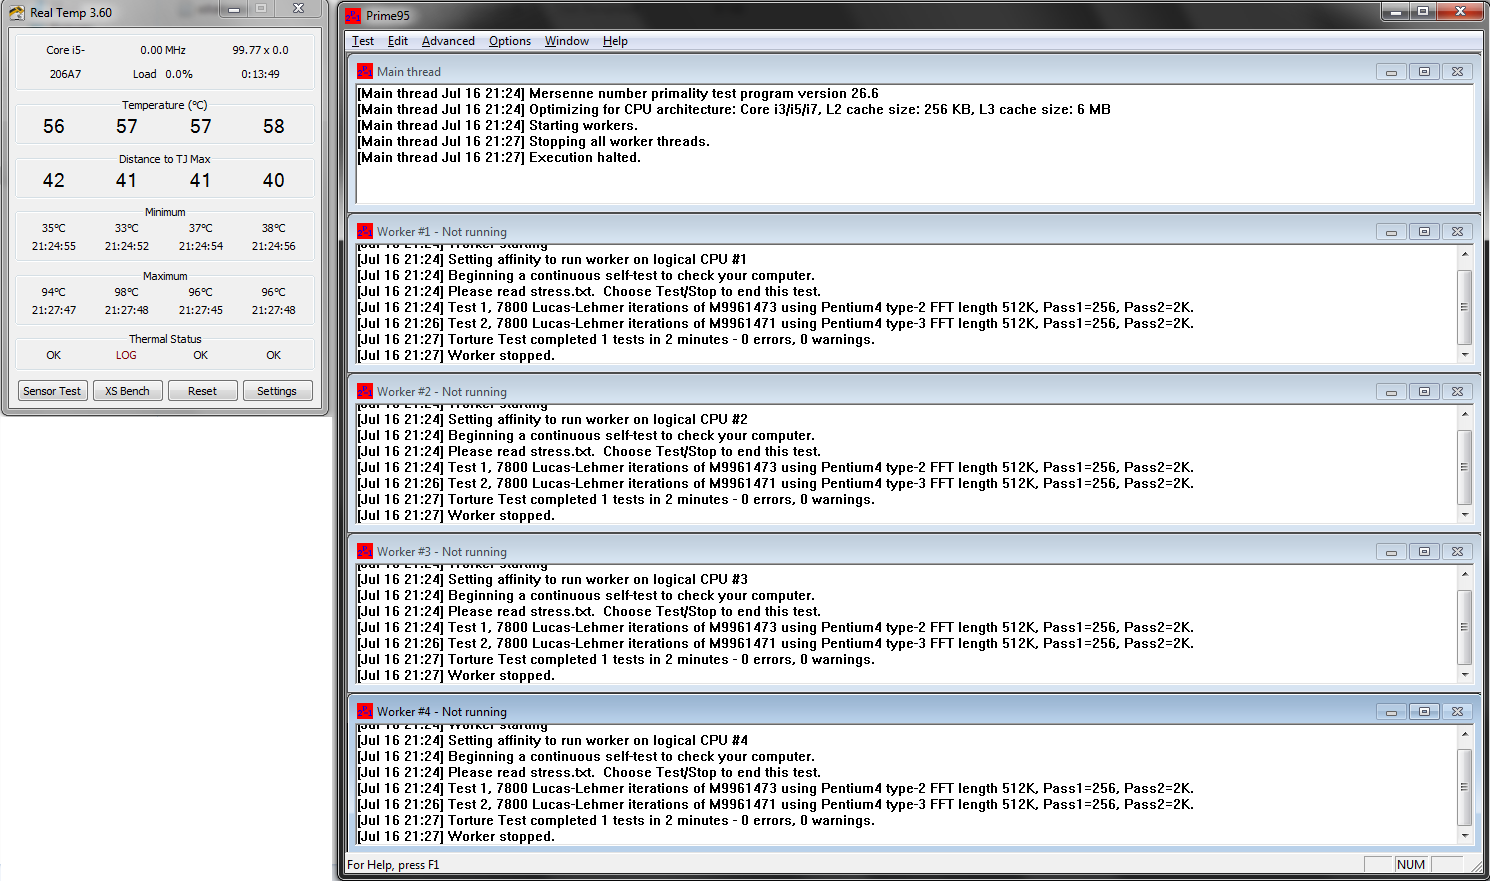Close the Worker #3 child window

point(1457,552)
